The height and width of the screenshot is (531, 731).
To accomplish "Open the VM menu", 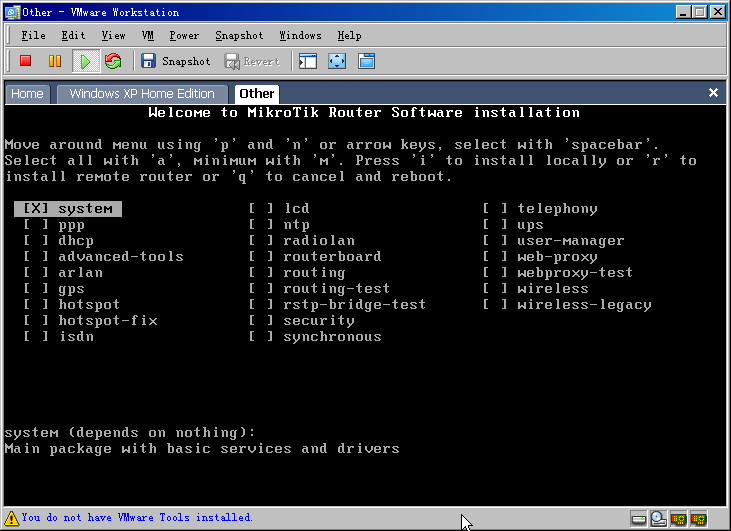I will [148, 35].
